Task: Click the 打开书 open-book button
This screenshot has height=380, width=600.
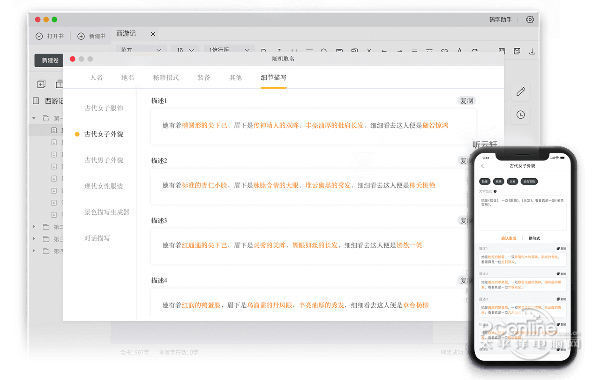Action: [x=50, y=36]
